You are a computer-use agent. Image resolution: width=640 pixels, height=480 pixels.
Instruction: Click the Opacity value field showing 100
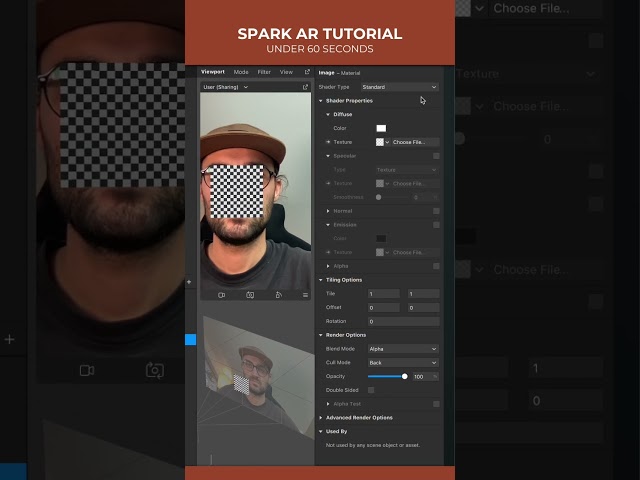tap(425, 376)
